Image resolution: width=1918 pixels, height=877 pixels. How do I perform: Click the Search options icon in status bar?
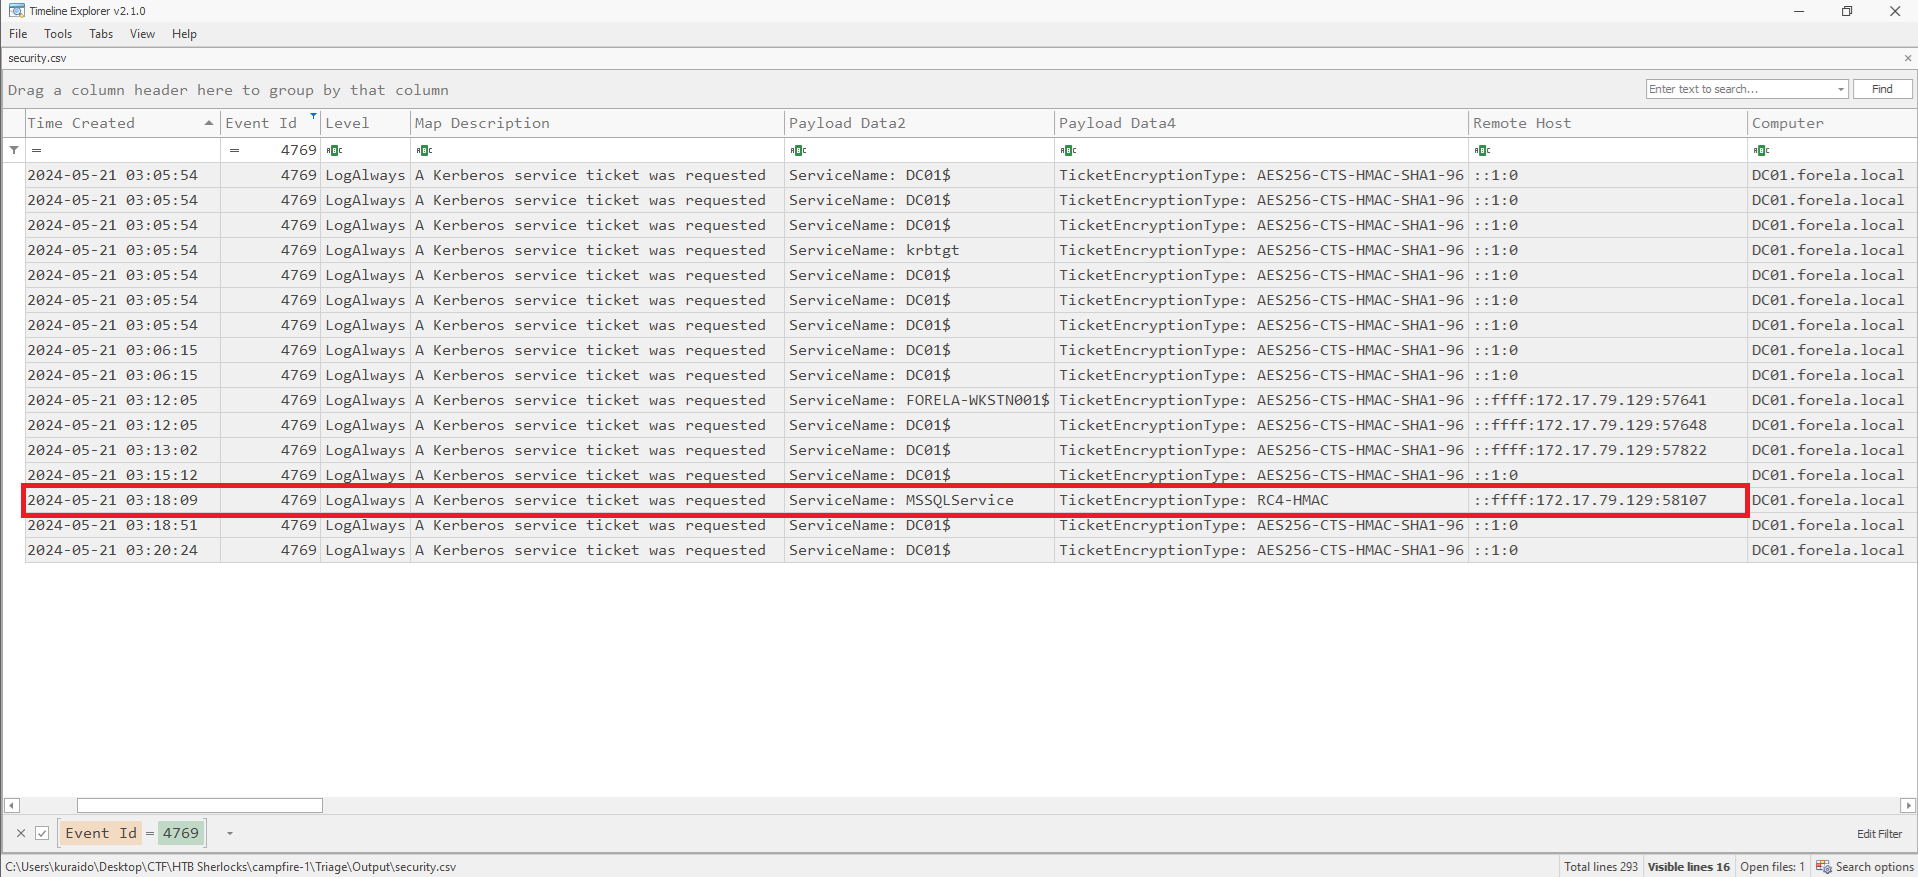click(x=1823, y=867)
